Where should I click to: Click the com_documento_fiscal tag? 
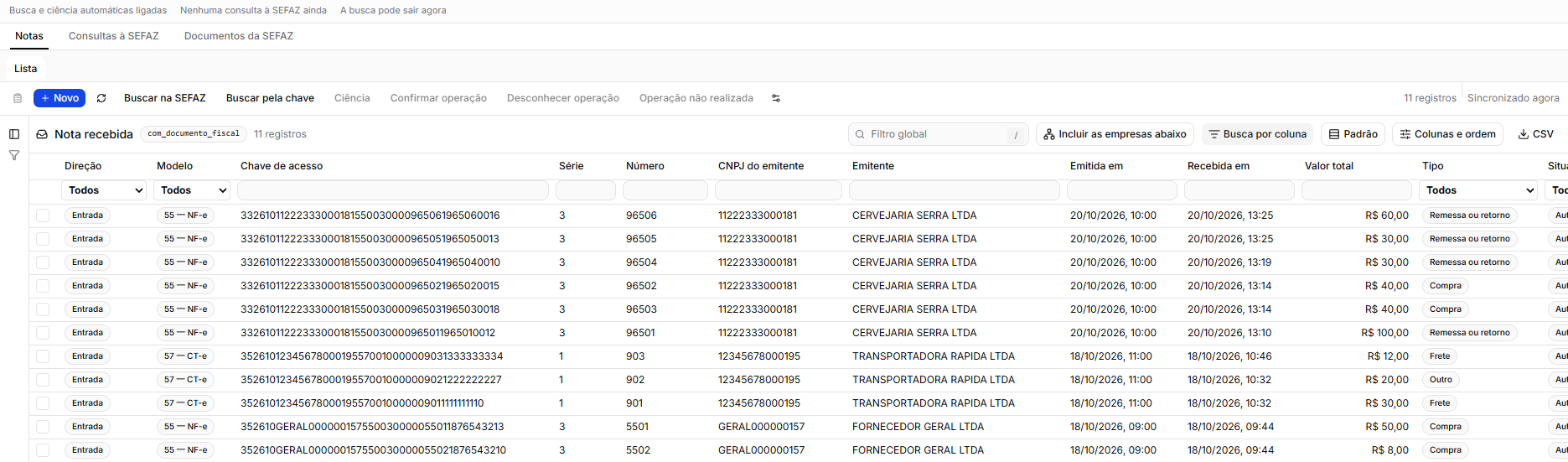pos(193,133)
